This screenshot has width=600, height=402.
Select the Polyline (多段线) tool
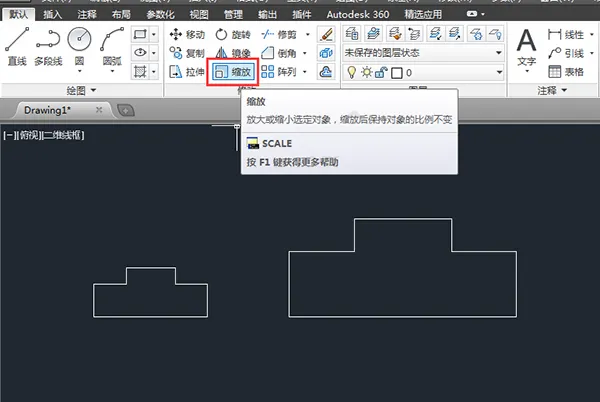(48, 46)
